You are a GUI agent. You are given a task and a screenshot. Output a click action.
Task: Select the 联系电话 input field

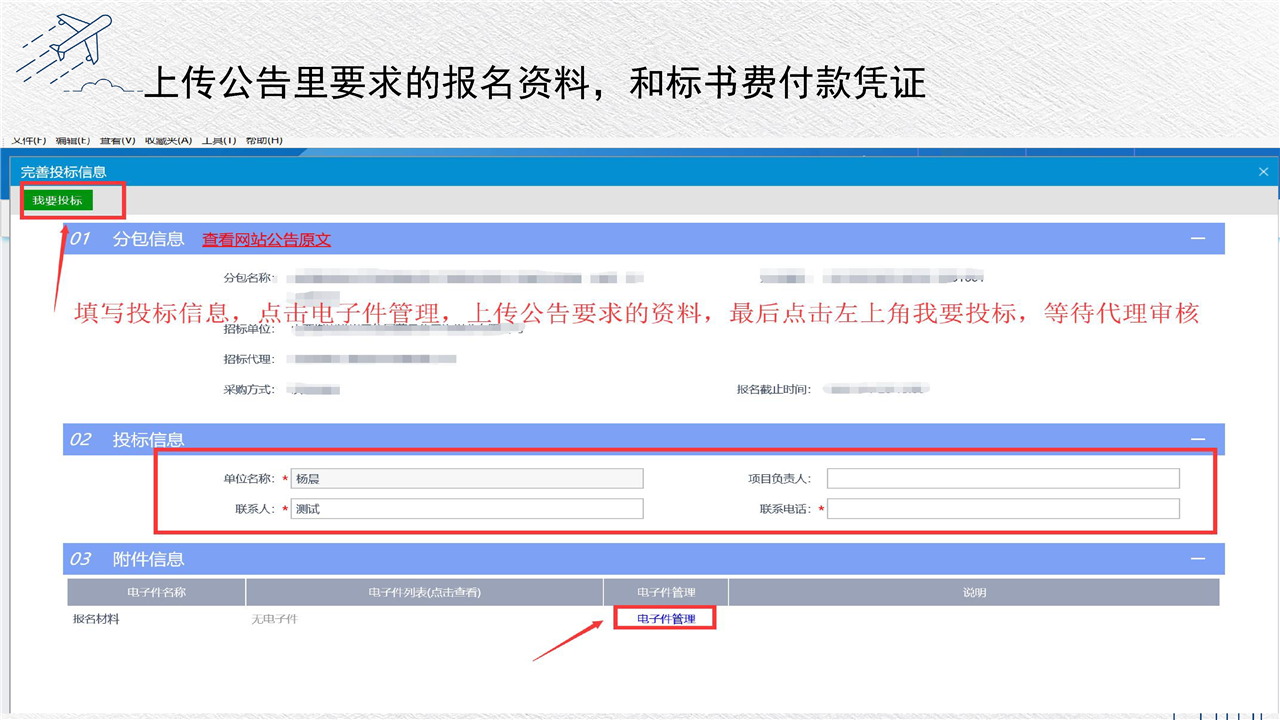click(1003, 509)
